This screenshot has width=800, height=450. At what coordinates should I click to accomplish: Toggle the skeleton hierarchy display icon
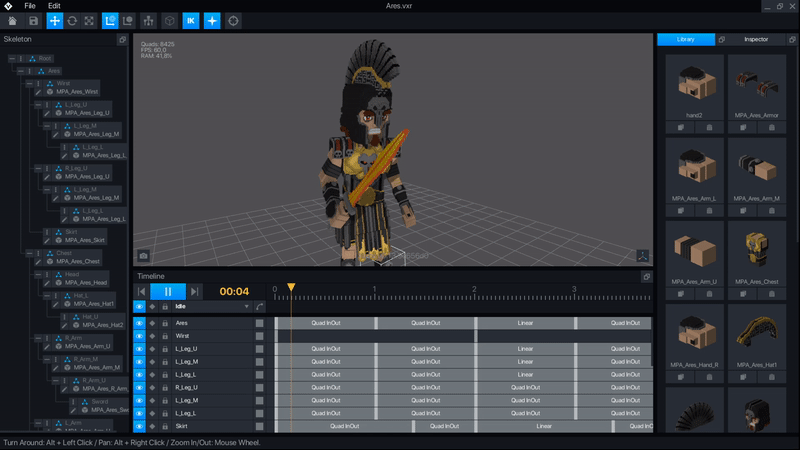point(148,21)
